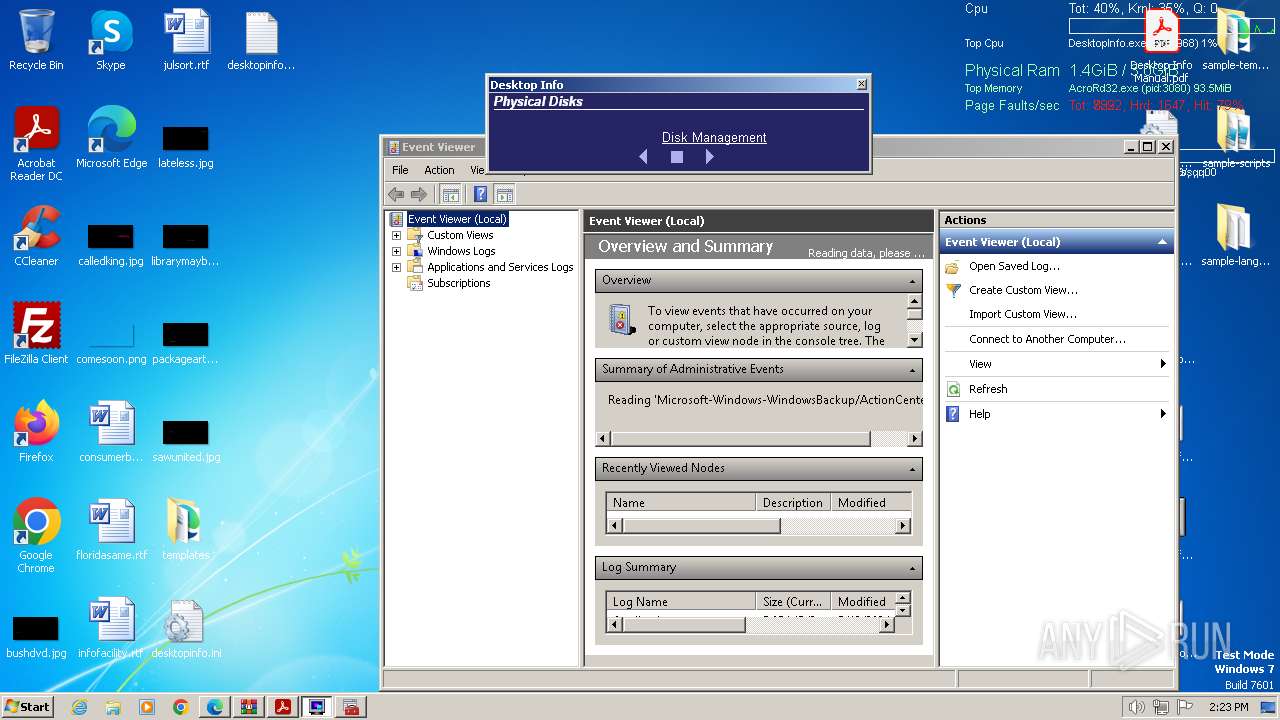Click the Description column header
Image resolution: width=1280 pixels, height=720 pixels.
coord(794,503)
